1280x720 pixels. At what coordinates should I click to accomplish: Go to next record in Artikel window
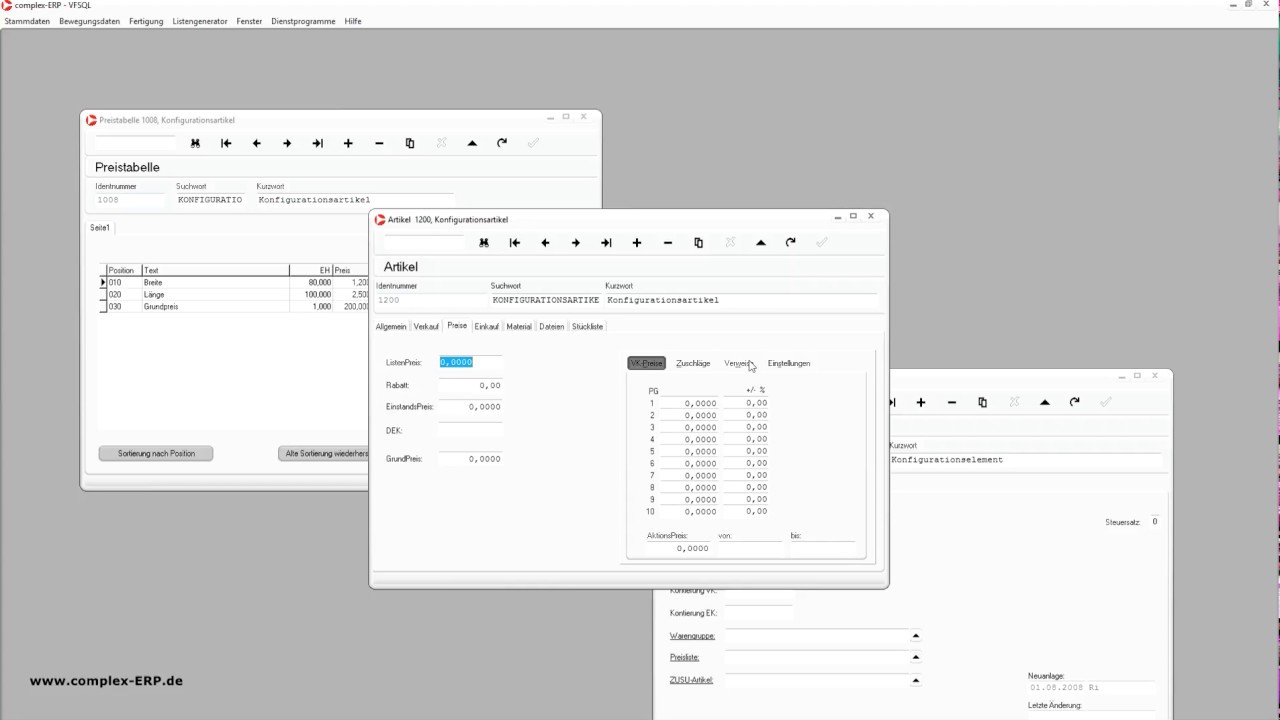(x=576, y=243)
